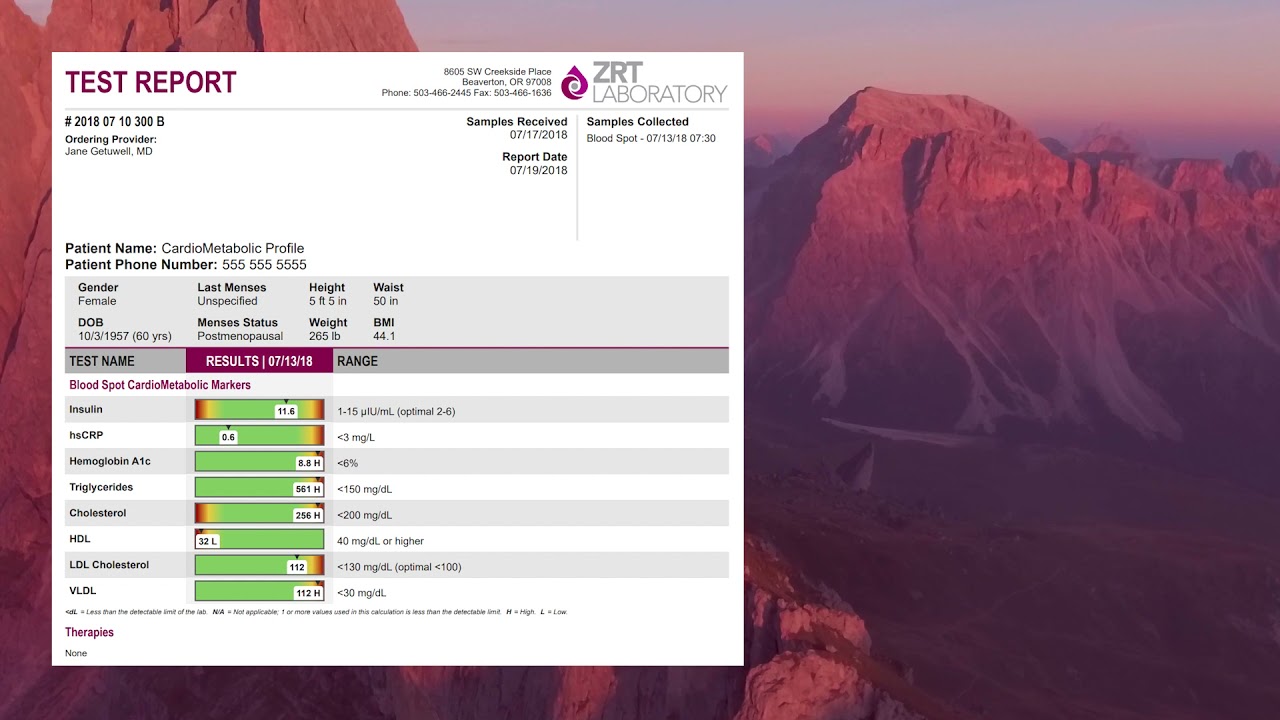The width and height of the screenshot is (1280, 720).
Task: Click the VLDL bar showing 112 H
Action: click(259, 592)
